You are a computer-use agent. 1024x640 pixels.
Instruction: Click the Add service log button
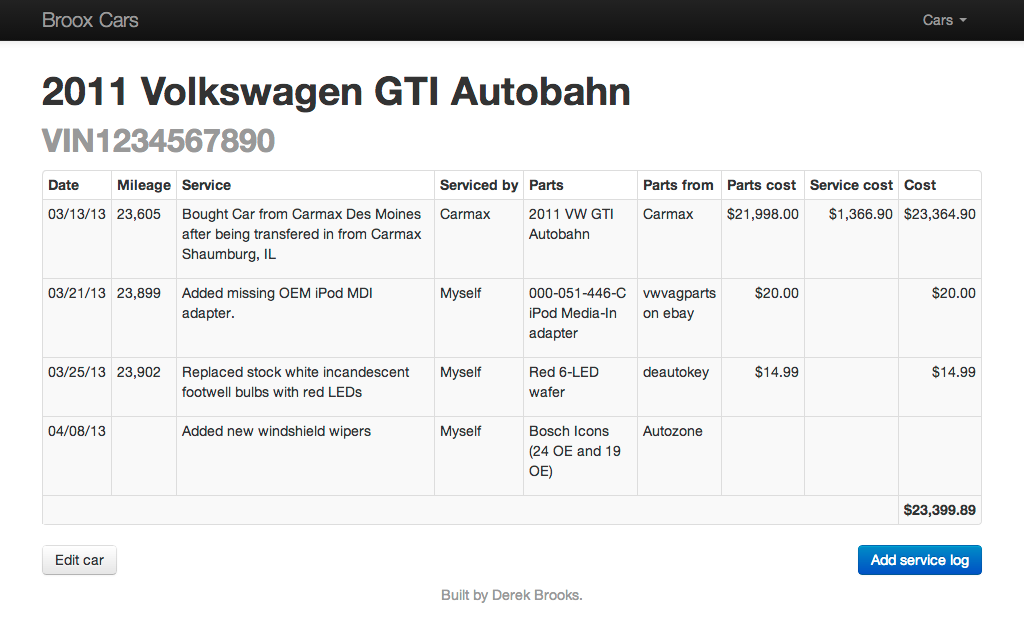click(x=919, y=560)
